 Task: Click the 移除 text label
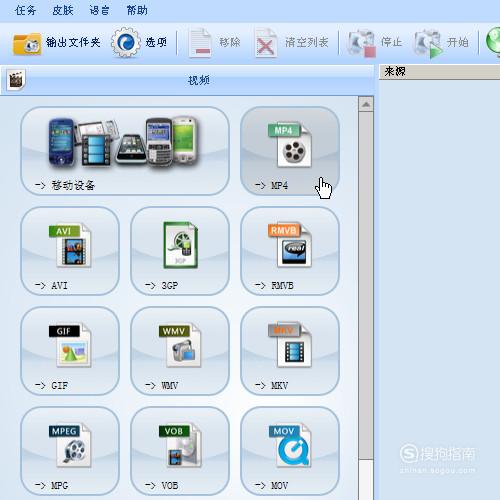click(x=230, y=42)
